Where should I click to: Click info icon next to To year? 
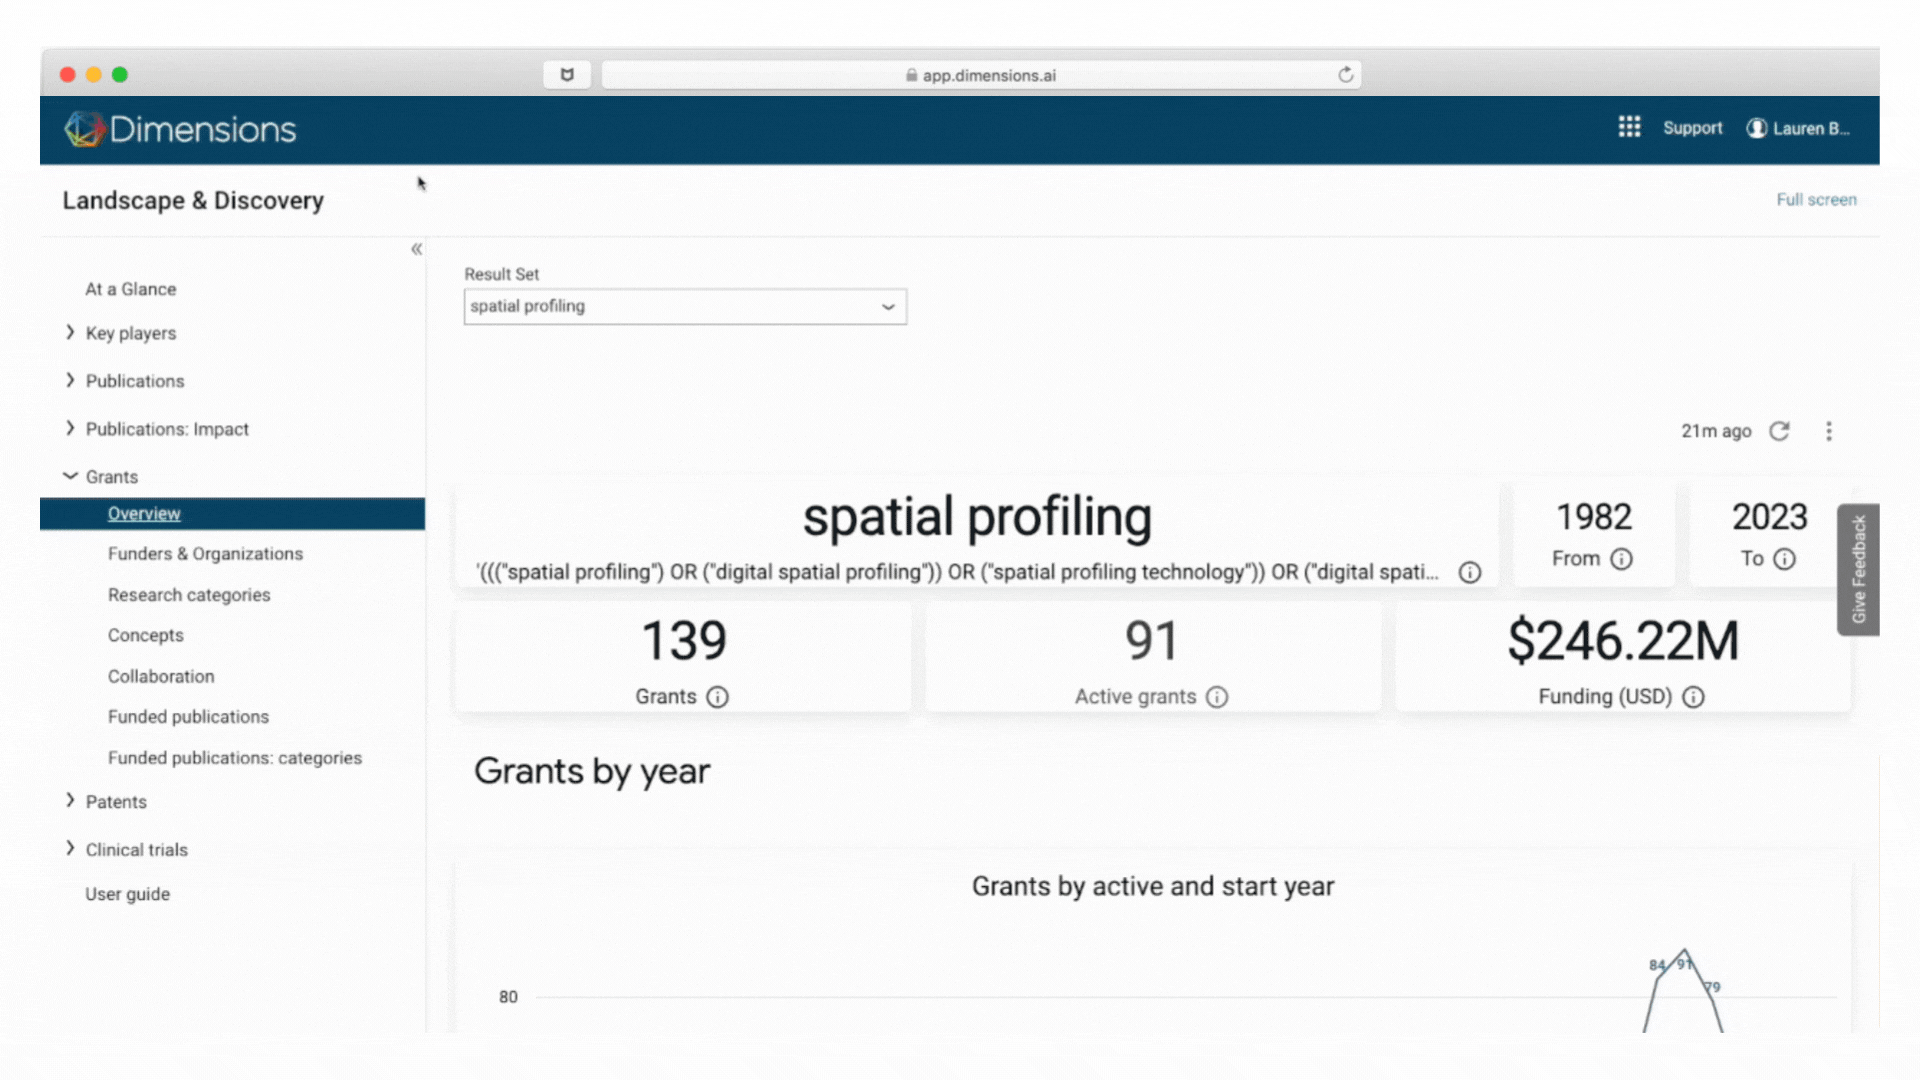(1785, 559)
